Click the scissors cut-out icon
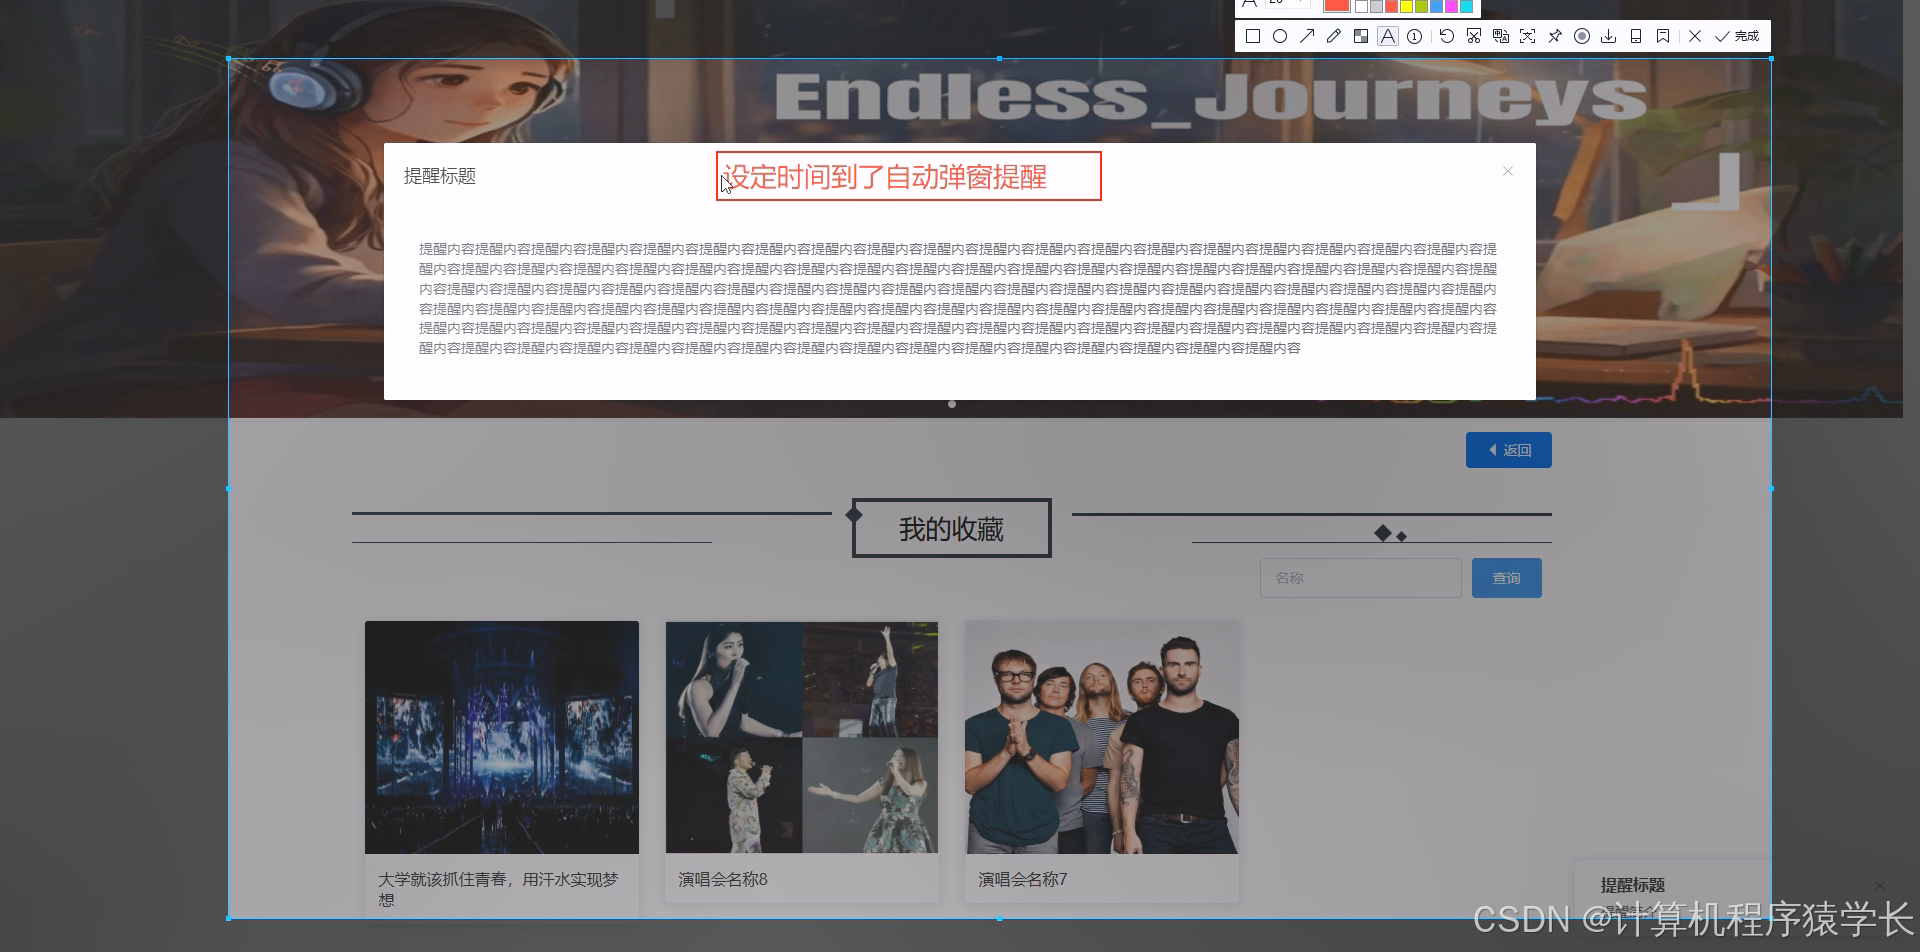The height and width of the screenshot is (952, 1920). [1473, 36]
